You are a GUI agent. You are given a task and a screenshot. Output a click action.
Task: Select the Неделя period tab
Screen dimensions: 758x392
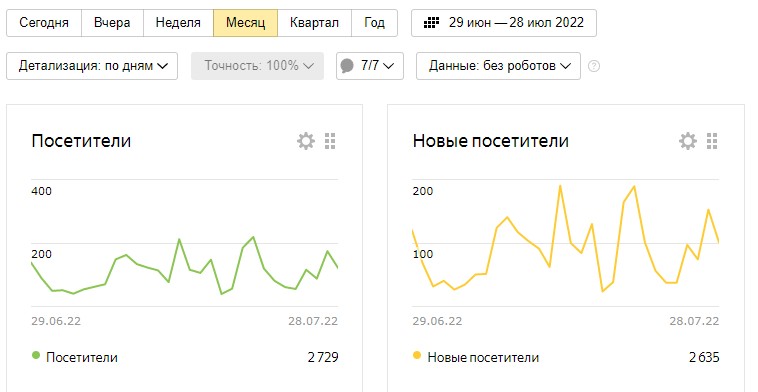pyautogui.click(x=178, y=23)
